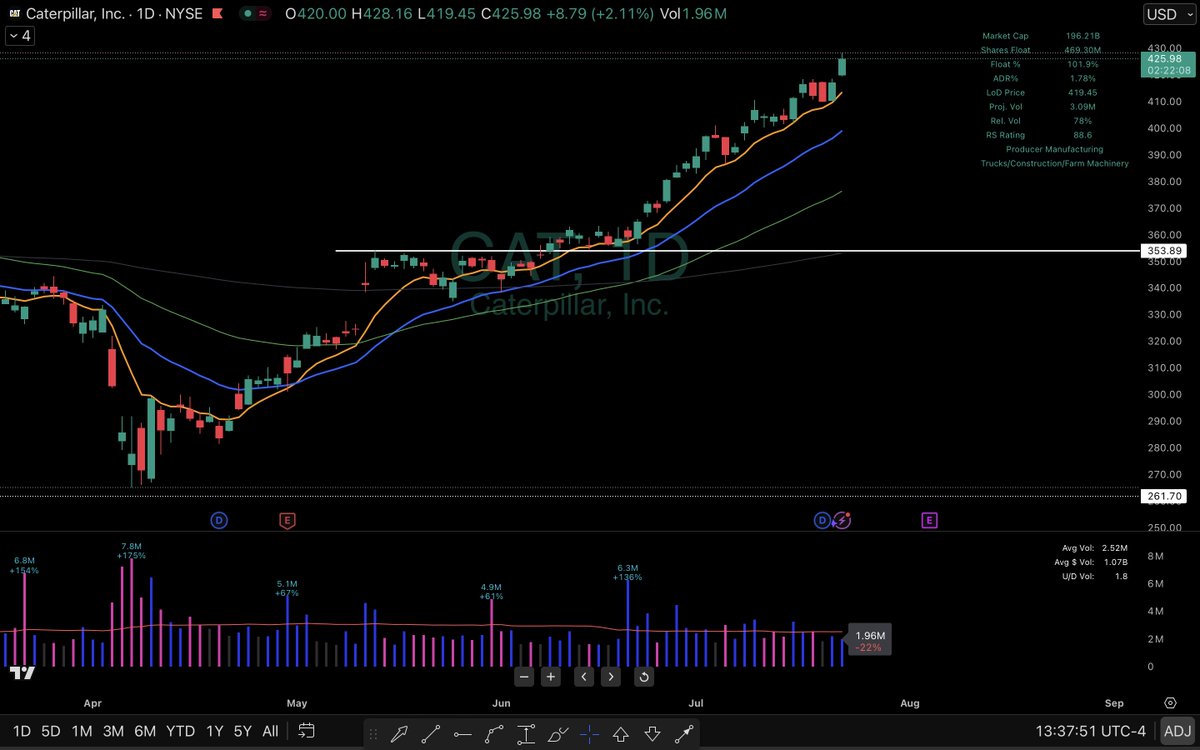Click the U/D Vol 1.8 value
The image size is (1200, 750).
(1121, 576)
